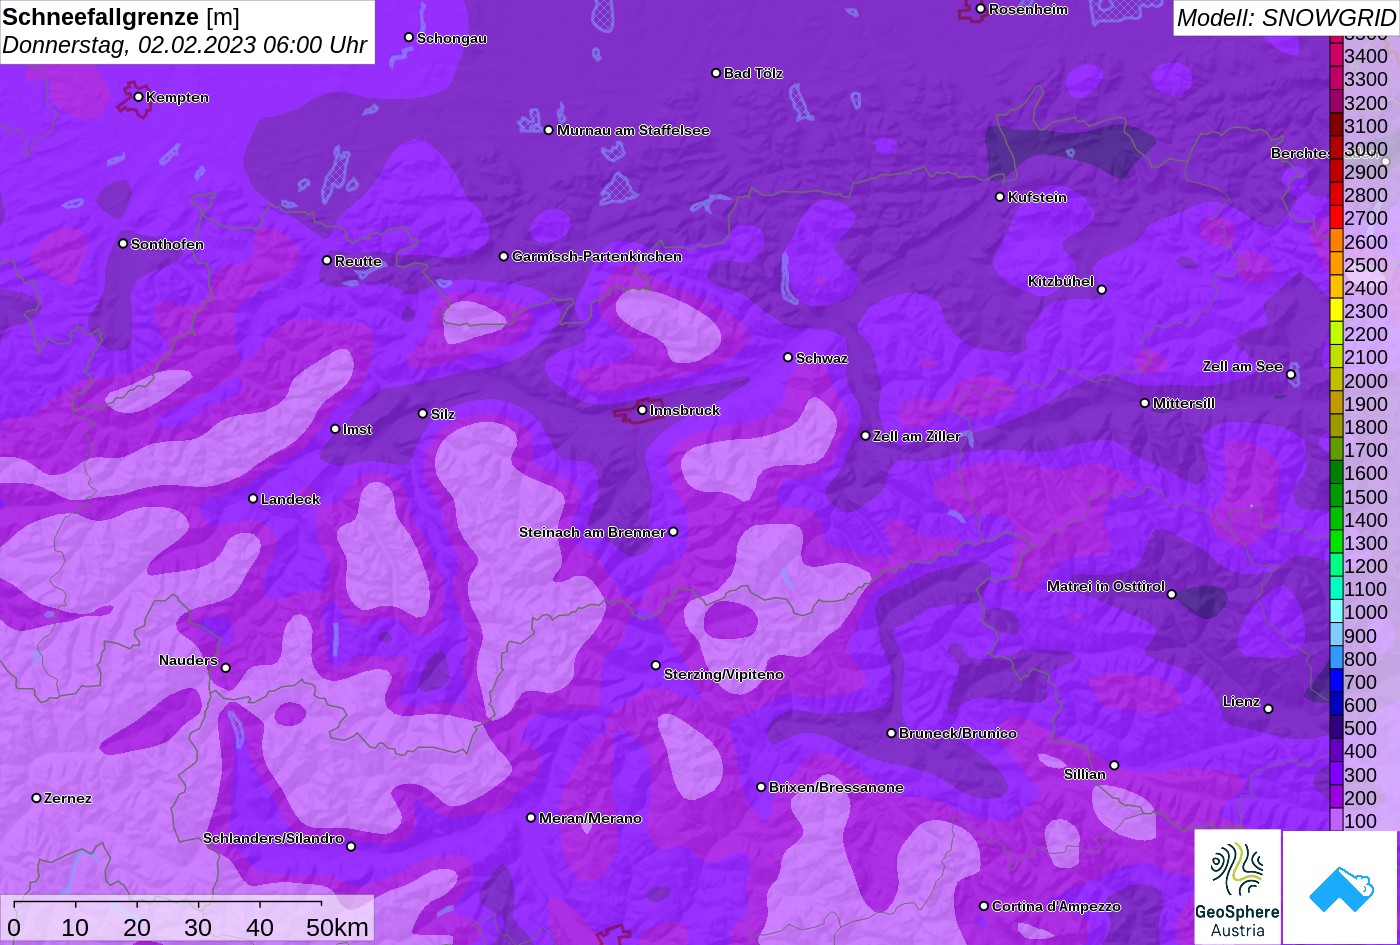Click the Schneefallgrenze title text
Image resolution: width=1400 pixels, height=945 pixels.
(101, 17)
